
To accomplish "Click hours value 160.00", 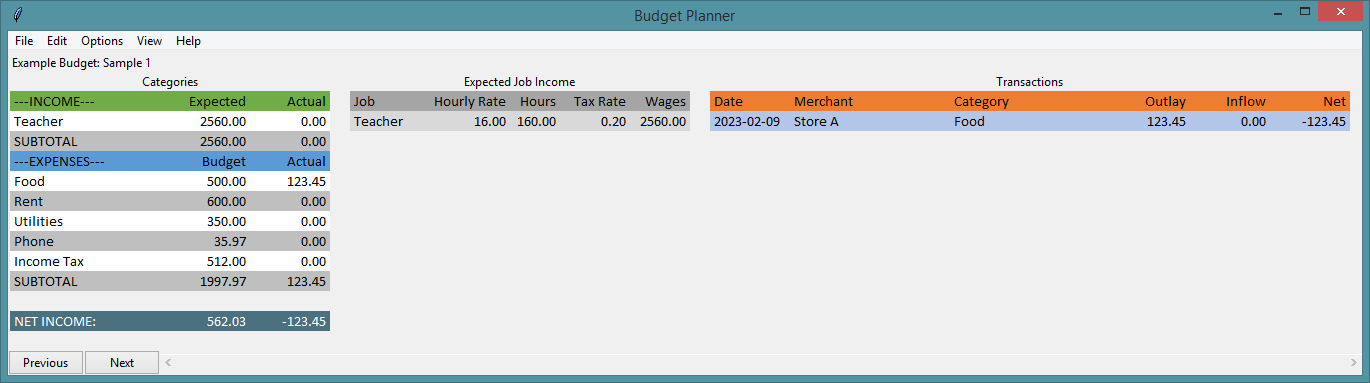I will coord(537,121).
